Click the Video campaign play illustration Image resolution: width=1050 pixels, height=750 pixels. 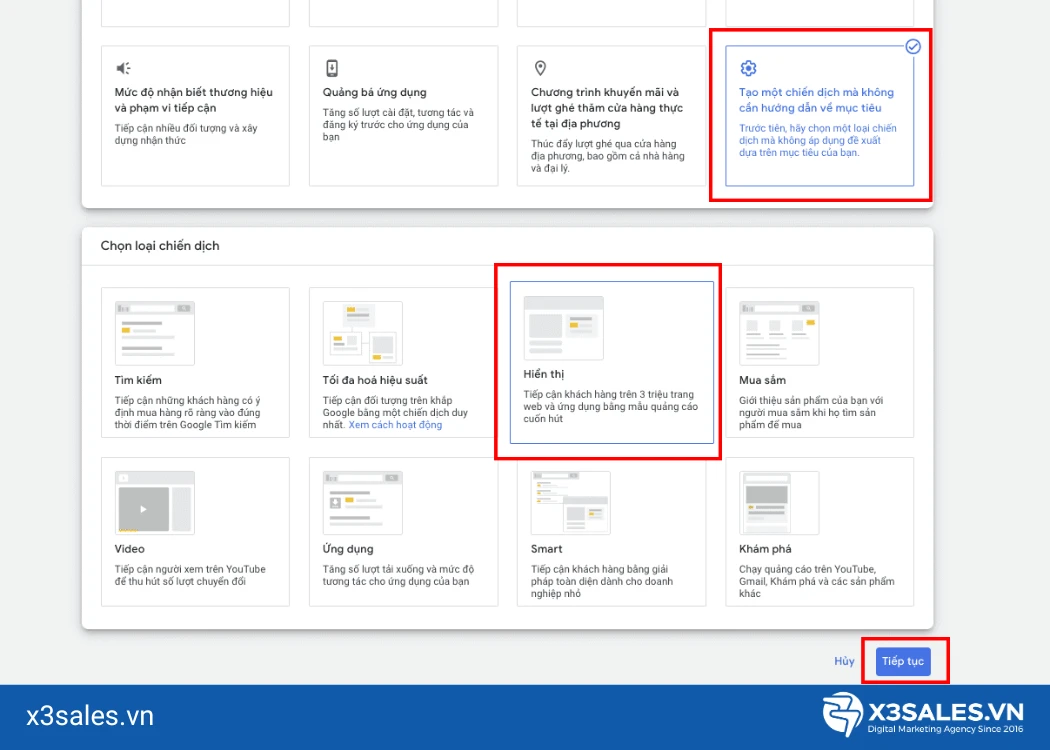[155, 503]
